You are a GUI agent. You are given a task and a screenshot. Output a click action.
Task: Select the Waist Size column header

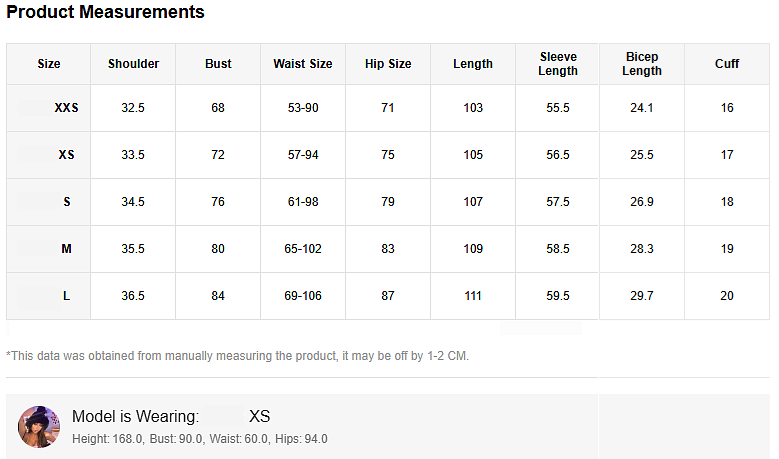[x=302, y=64]
